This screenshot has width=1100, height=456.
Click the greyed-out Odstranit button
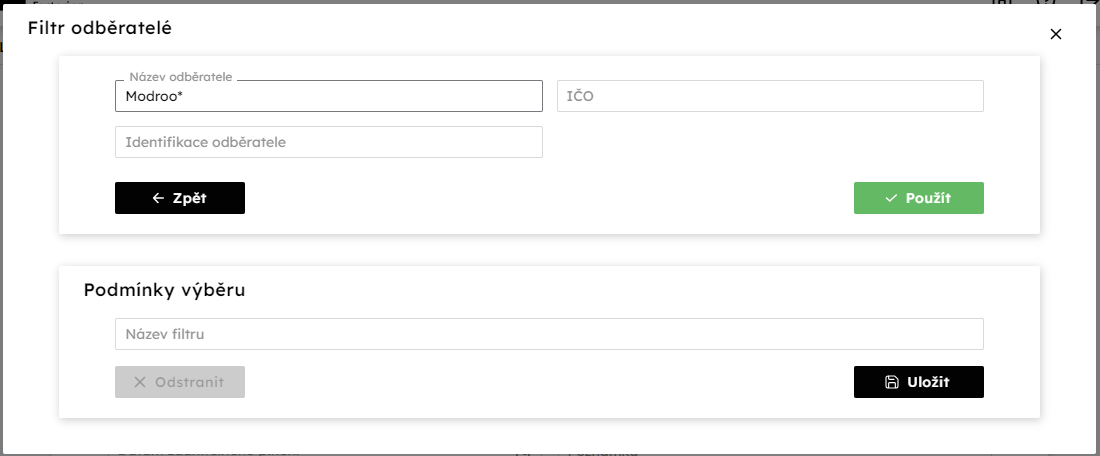180,382
